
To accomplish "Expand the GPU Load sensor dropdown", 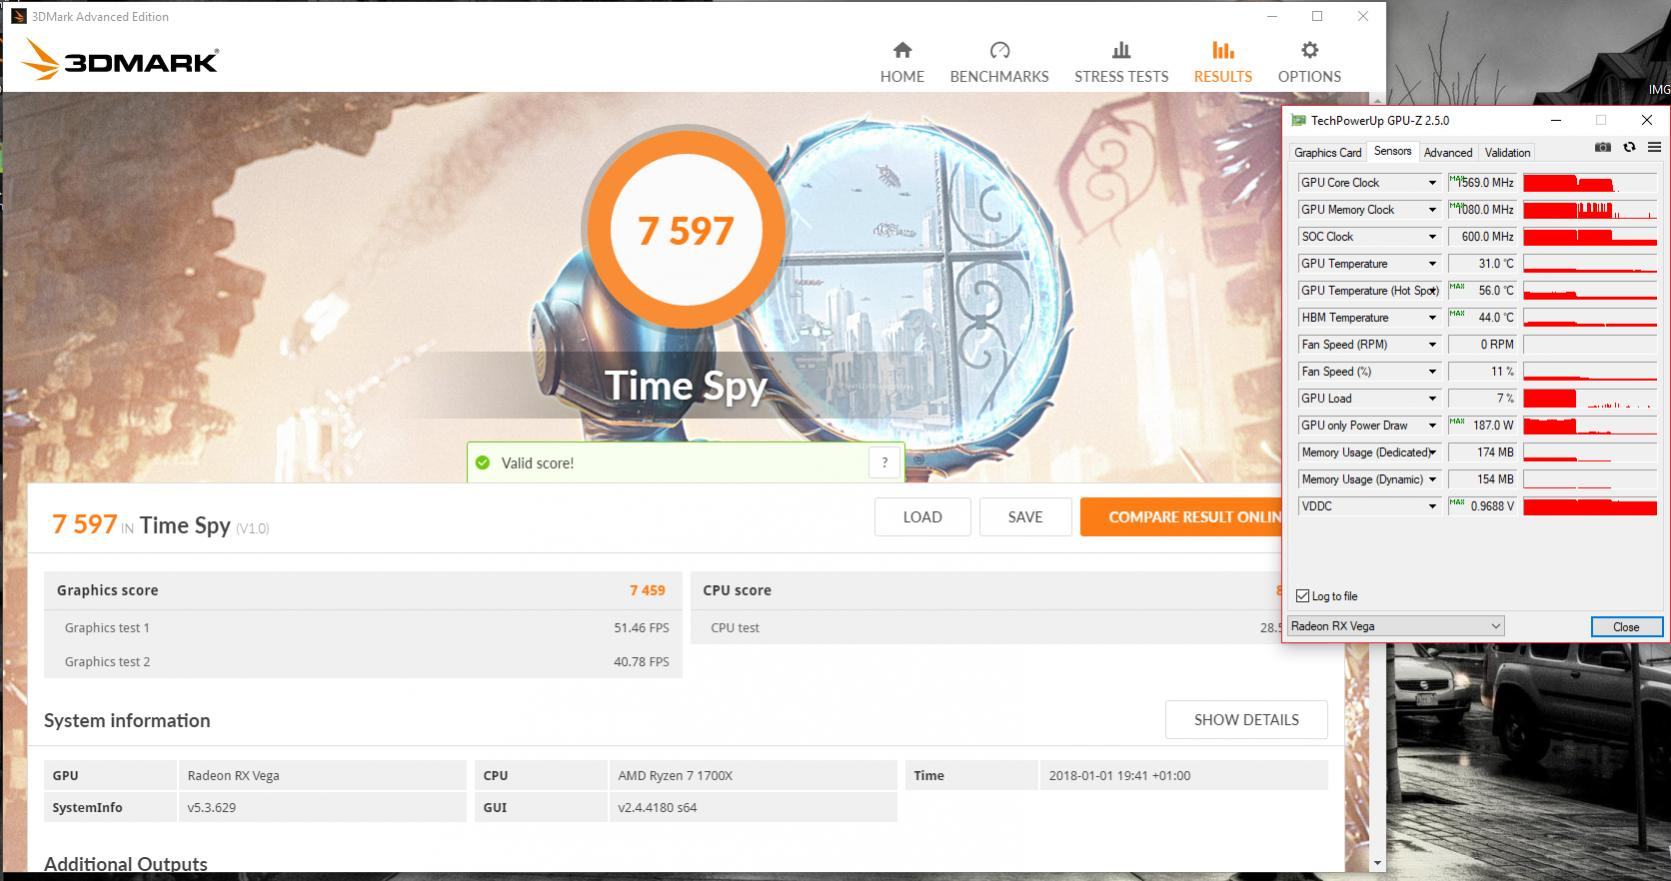I will pos(1432,399).
